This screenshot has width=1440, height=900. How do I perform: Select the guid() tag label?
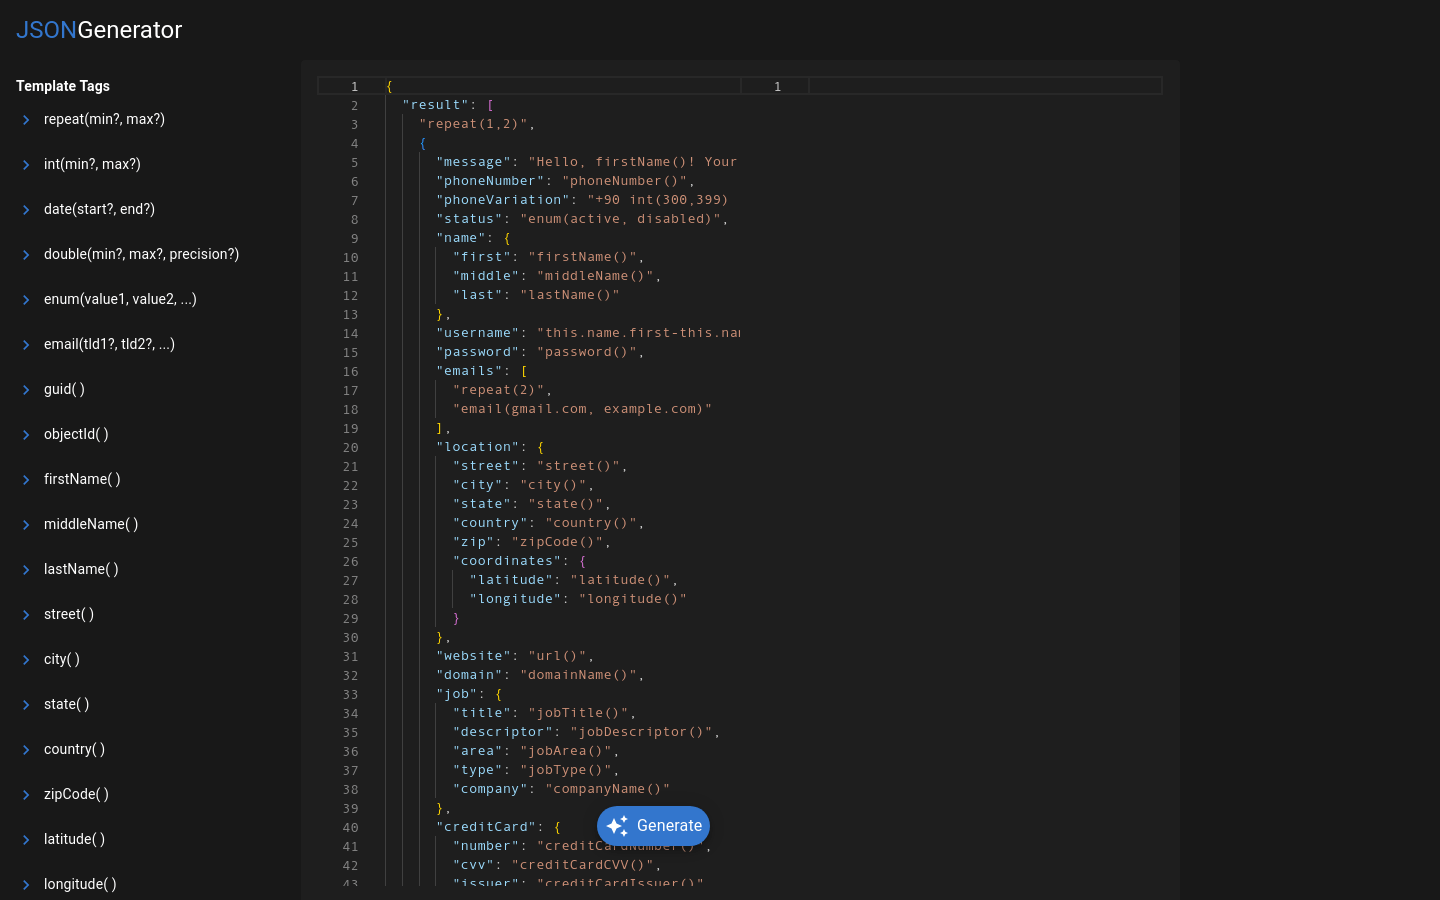point(64,389)
